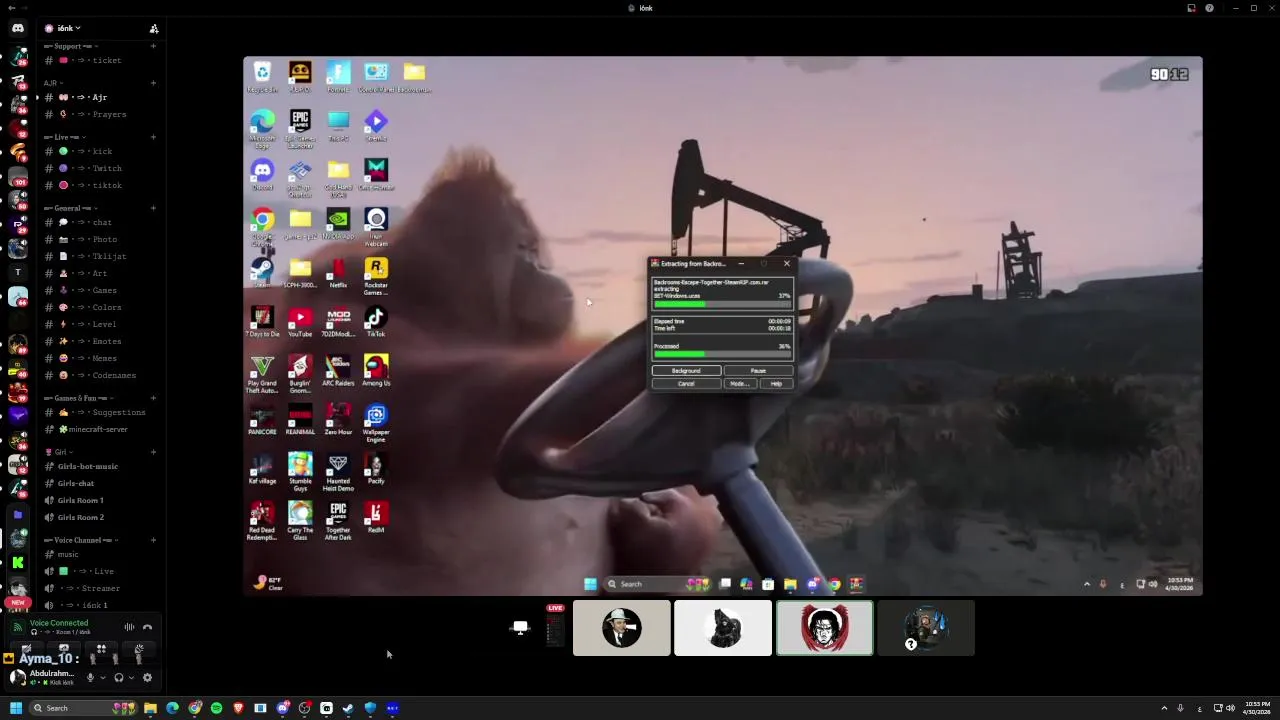Open the Windows Start menu
The image size is (1280, 720).
click(15, 708)
